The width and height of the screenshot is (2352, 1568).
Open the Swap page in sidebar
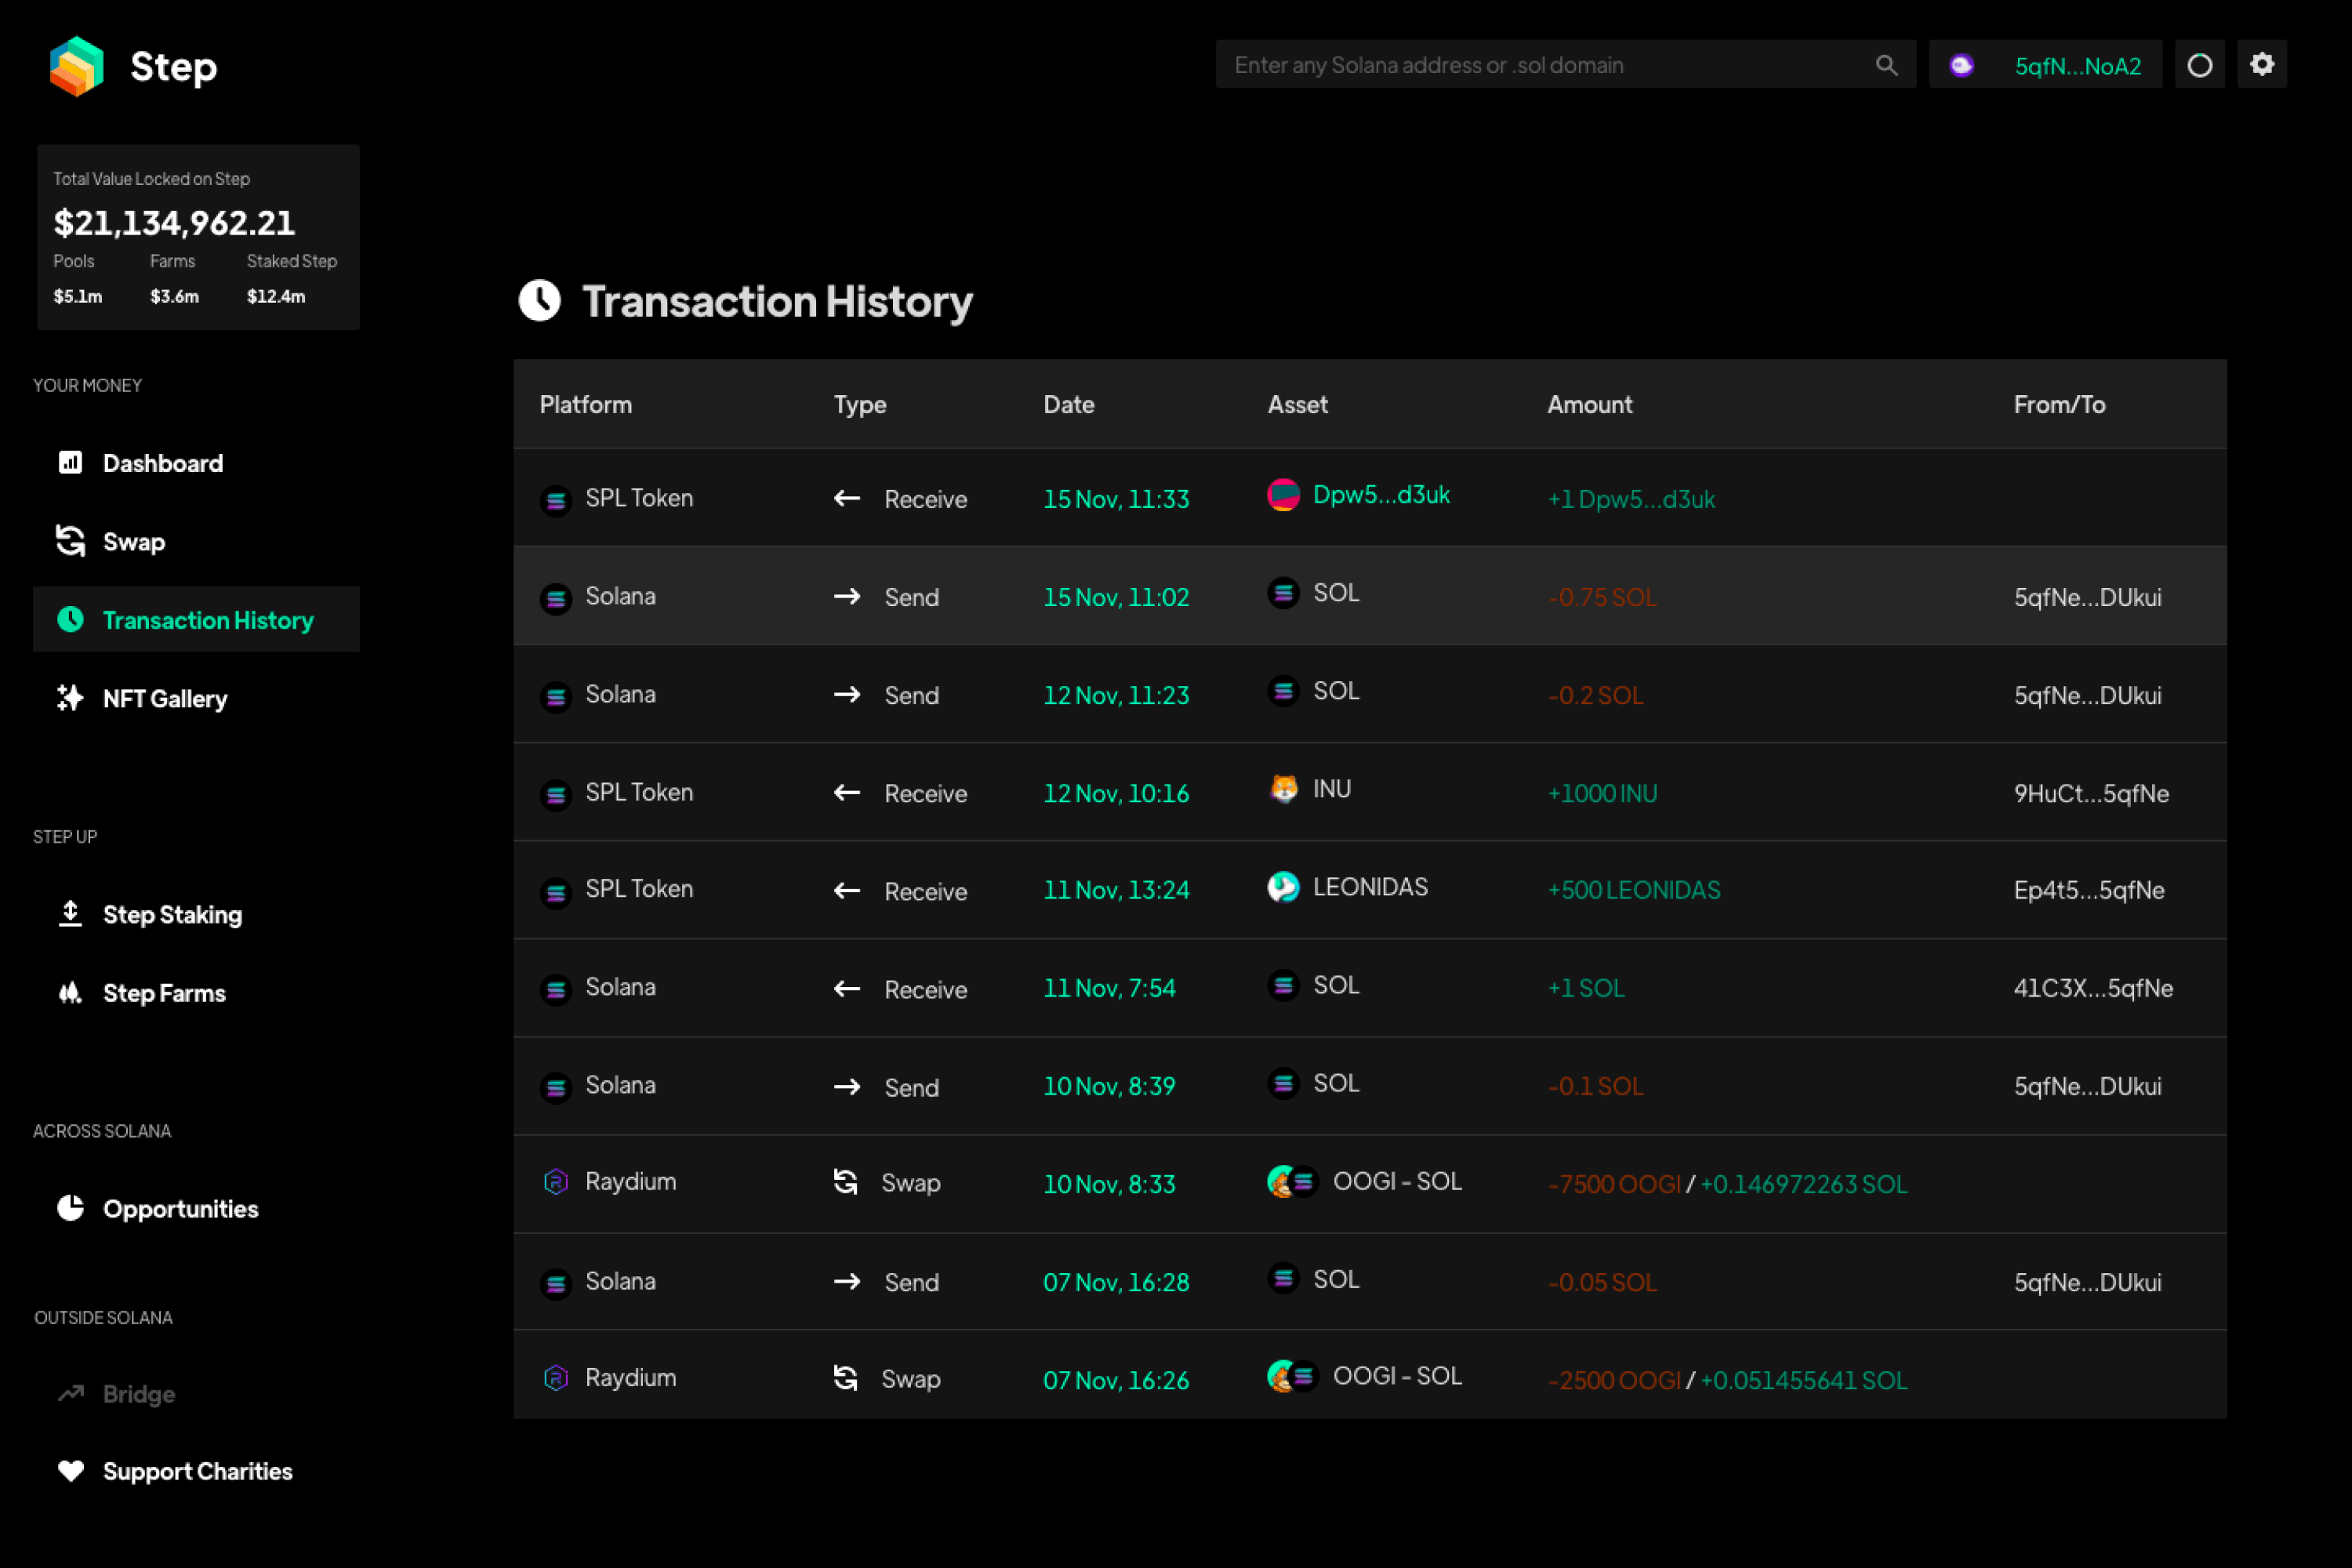(134, 542)
